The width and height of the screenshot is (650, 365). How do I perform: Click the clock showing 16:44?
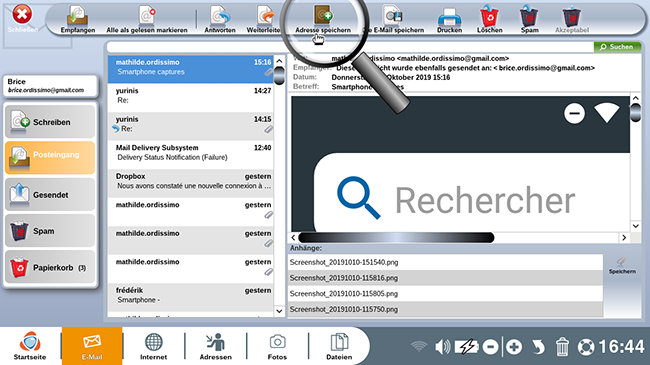(x=621, y=347)
